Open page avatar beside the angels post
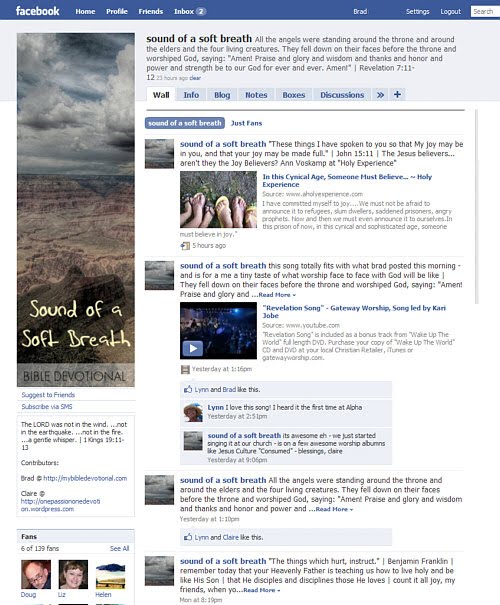 (x=159, y=490)
